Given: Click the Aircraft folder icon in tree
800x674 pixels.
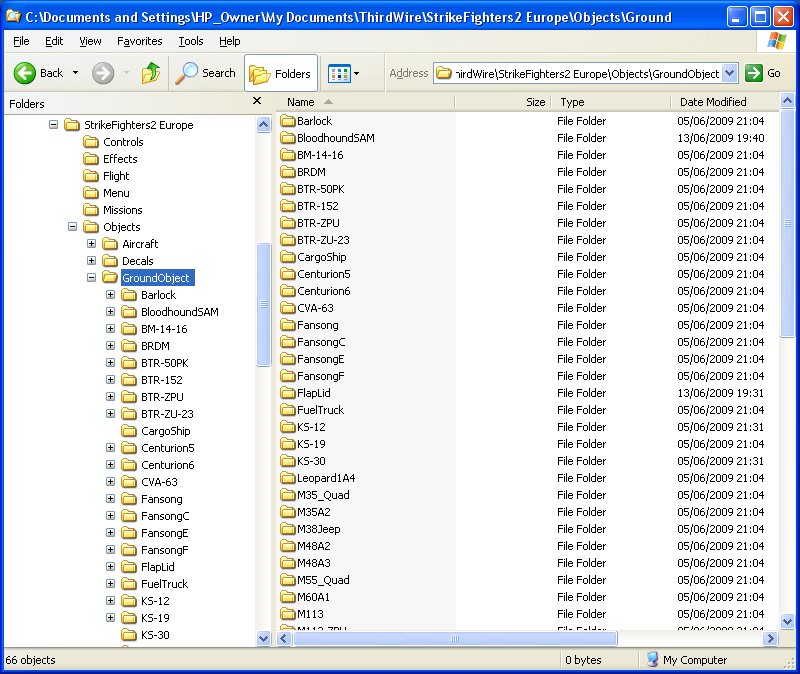Looking at the screenshot, I should [110, 244].
